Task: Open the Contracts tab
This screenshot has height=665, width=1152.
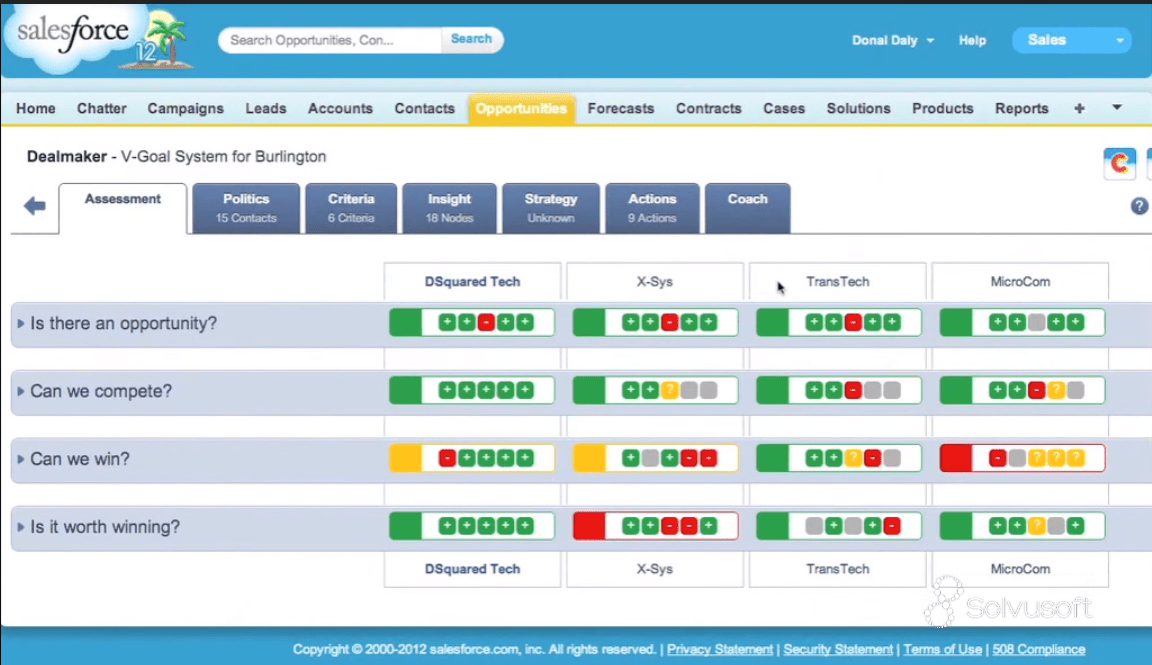Action: (x=709, y=109)
